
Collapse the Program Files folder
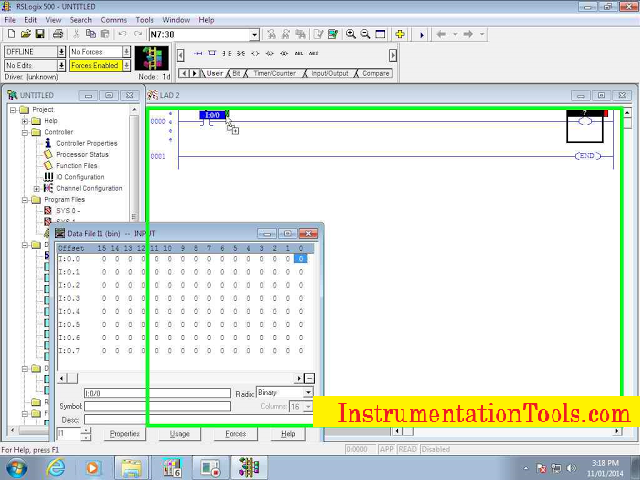point(25,200)
